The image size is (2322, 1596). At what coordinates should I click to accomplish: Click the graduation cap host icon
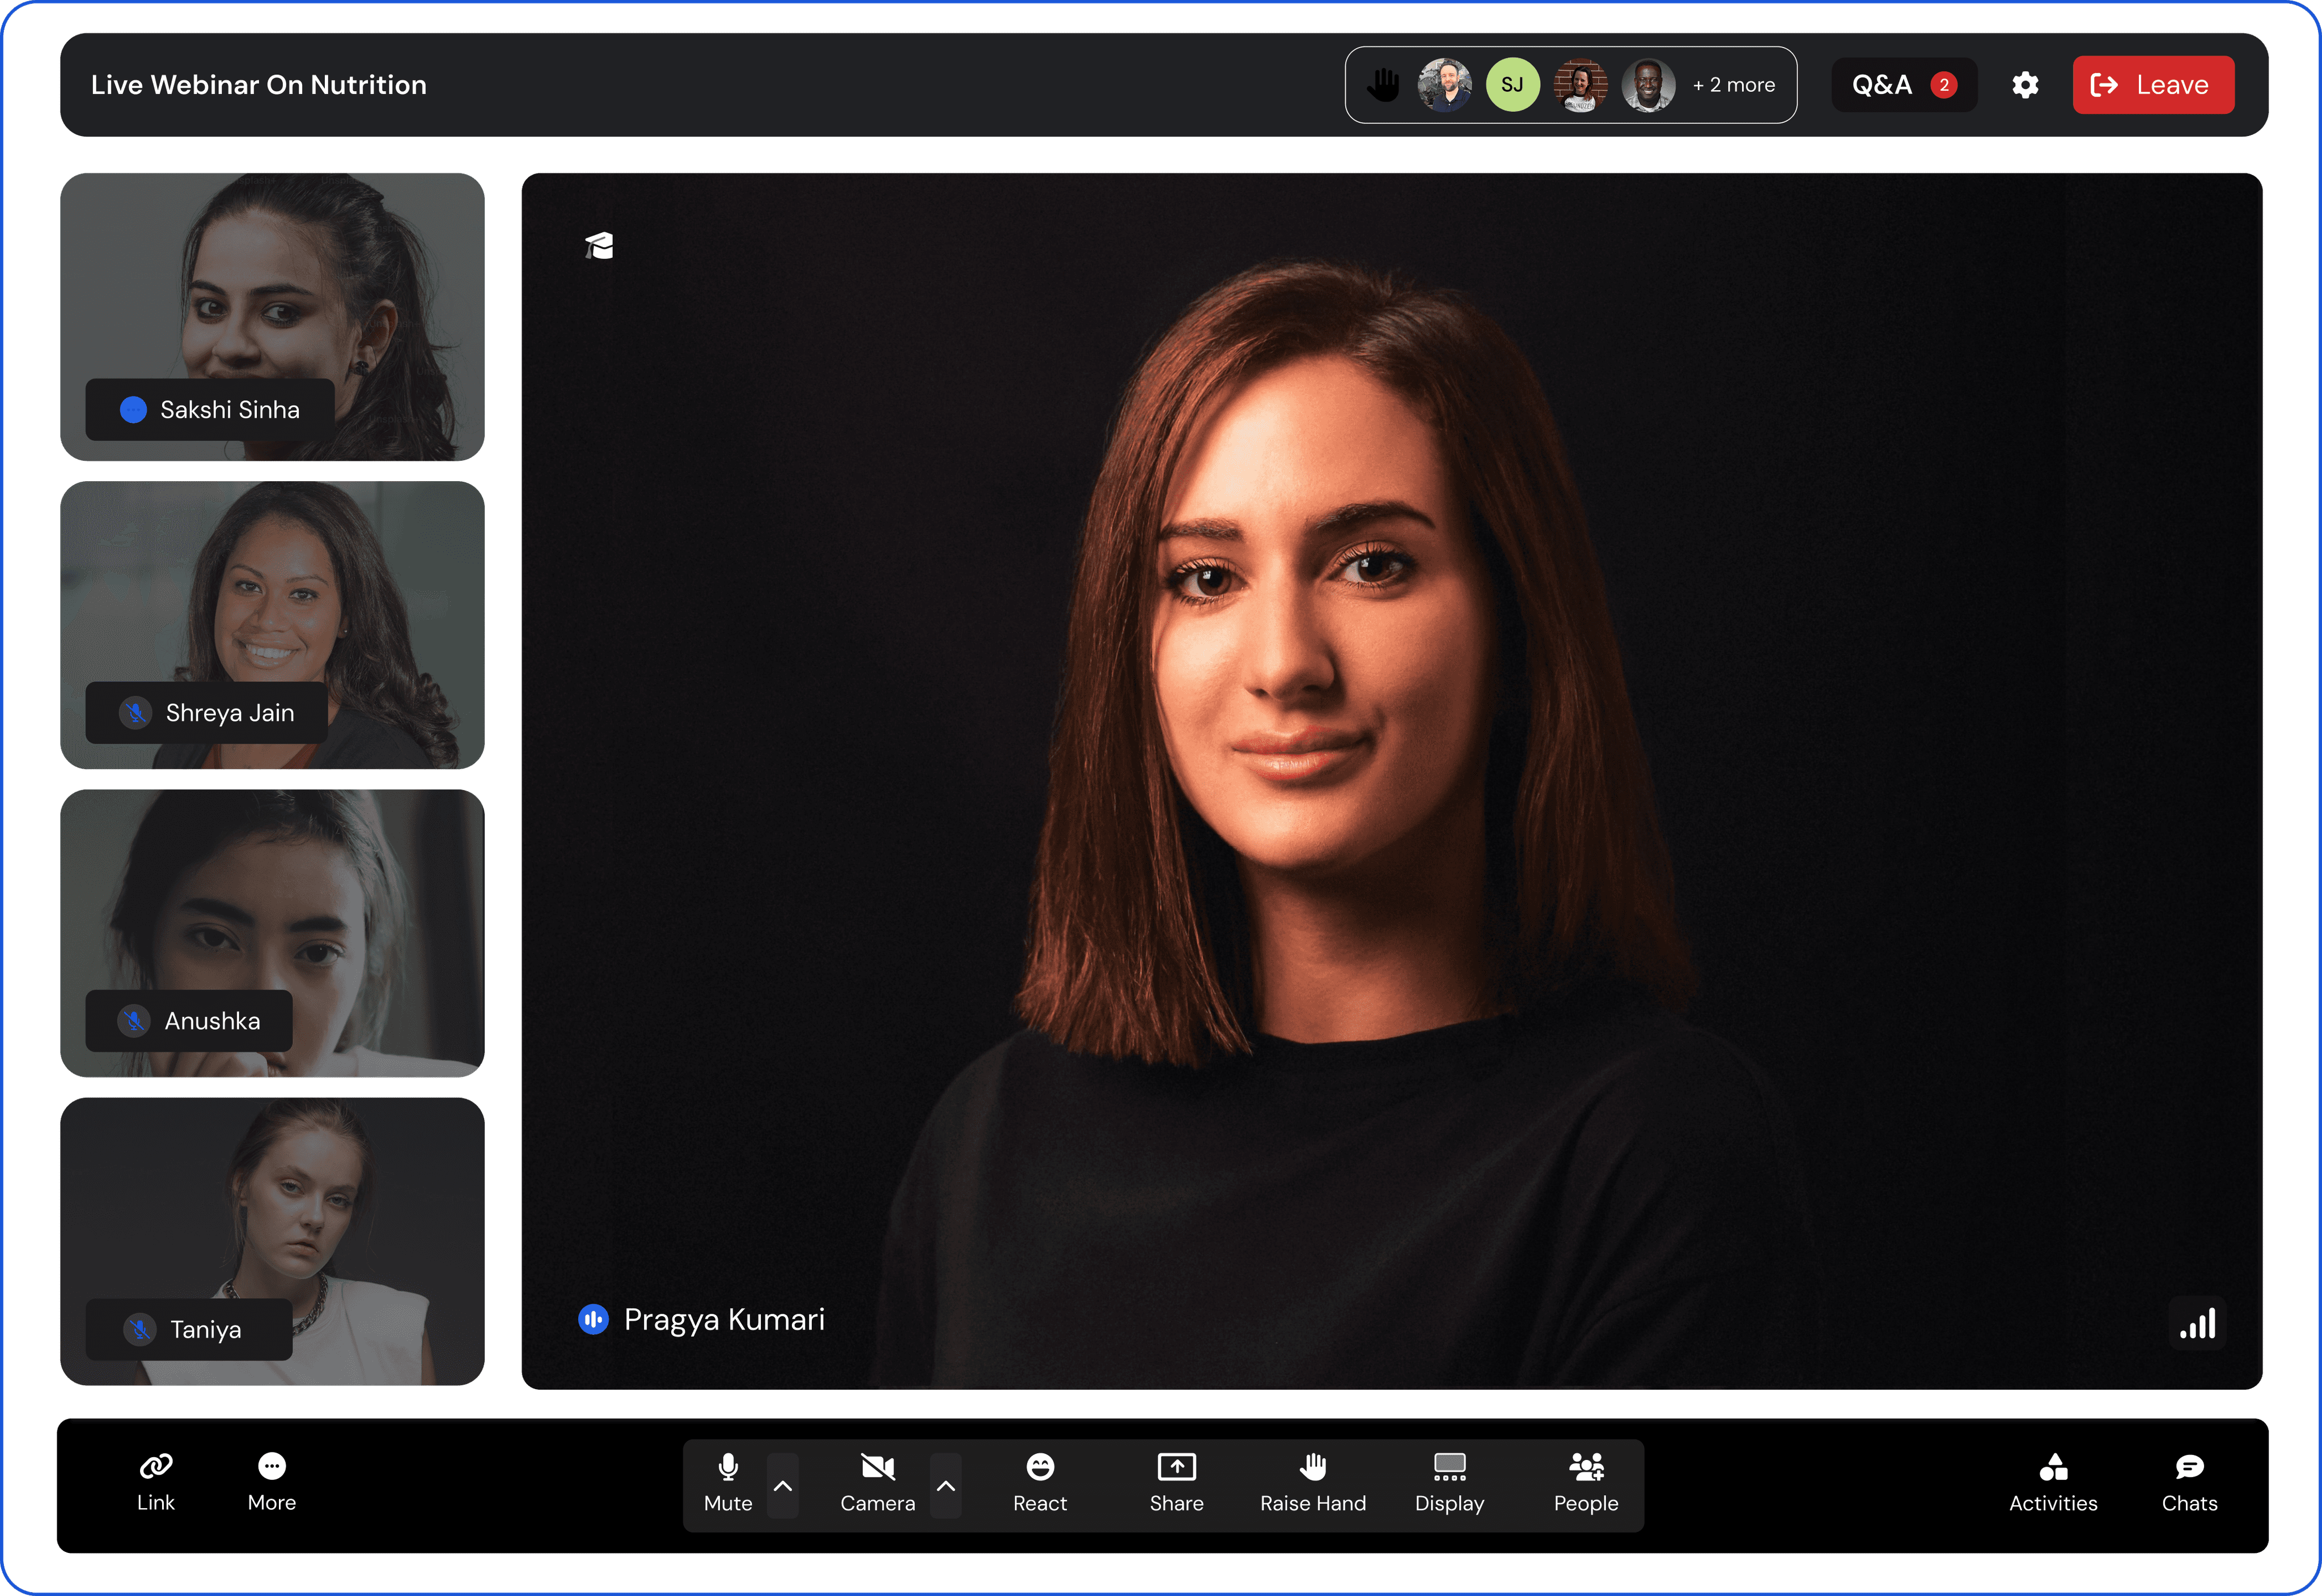pyautogui.click(x=599, y=246)
